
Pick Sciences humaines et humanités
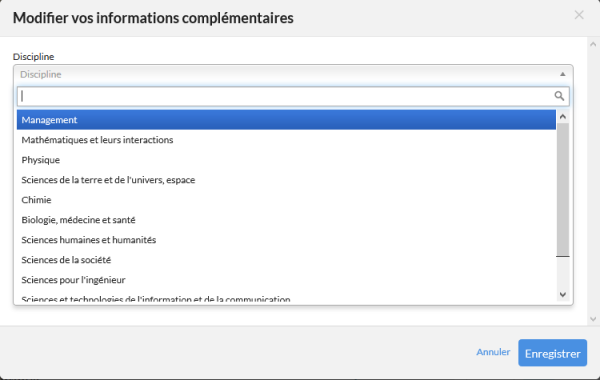[286, 240]
